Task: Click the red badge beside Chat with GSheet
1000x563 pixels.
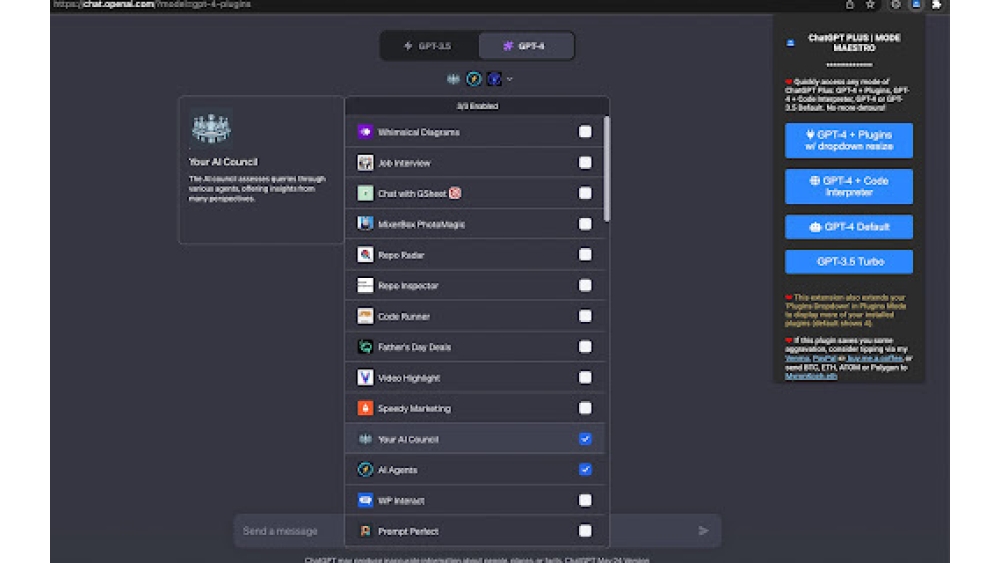Action: (455, 193)
